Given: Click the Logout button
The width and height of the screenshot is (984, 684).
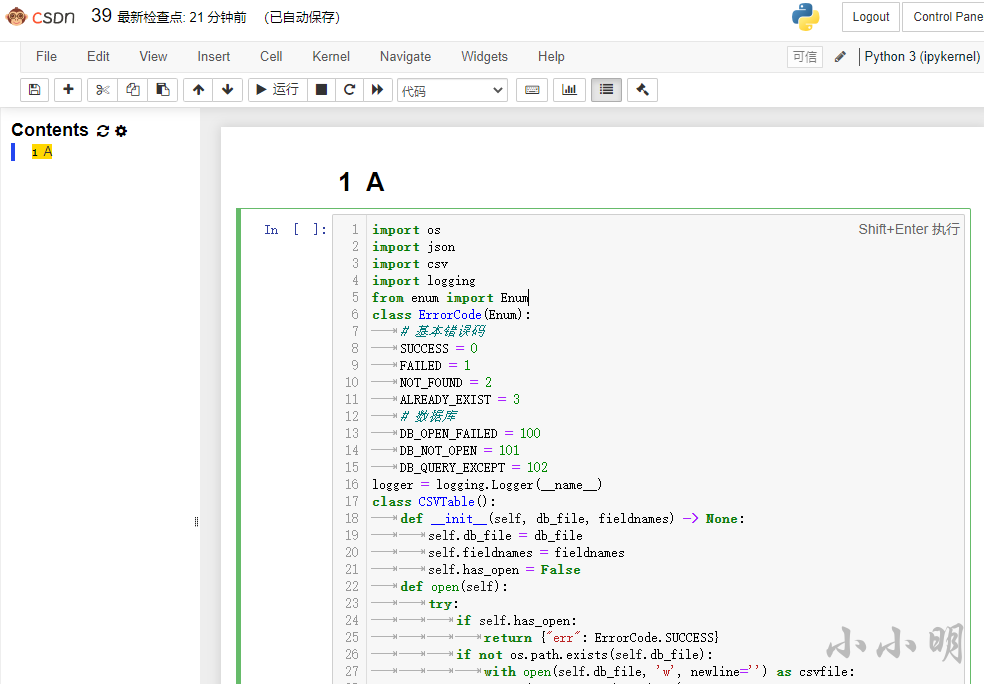Looking at the screenshot, I should tap(870, 17).
